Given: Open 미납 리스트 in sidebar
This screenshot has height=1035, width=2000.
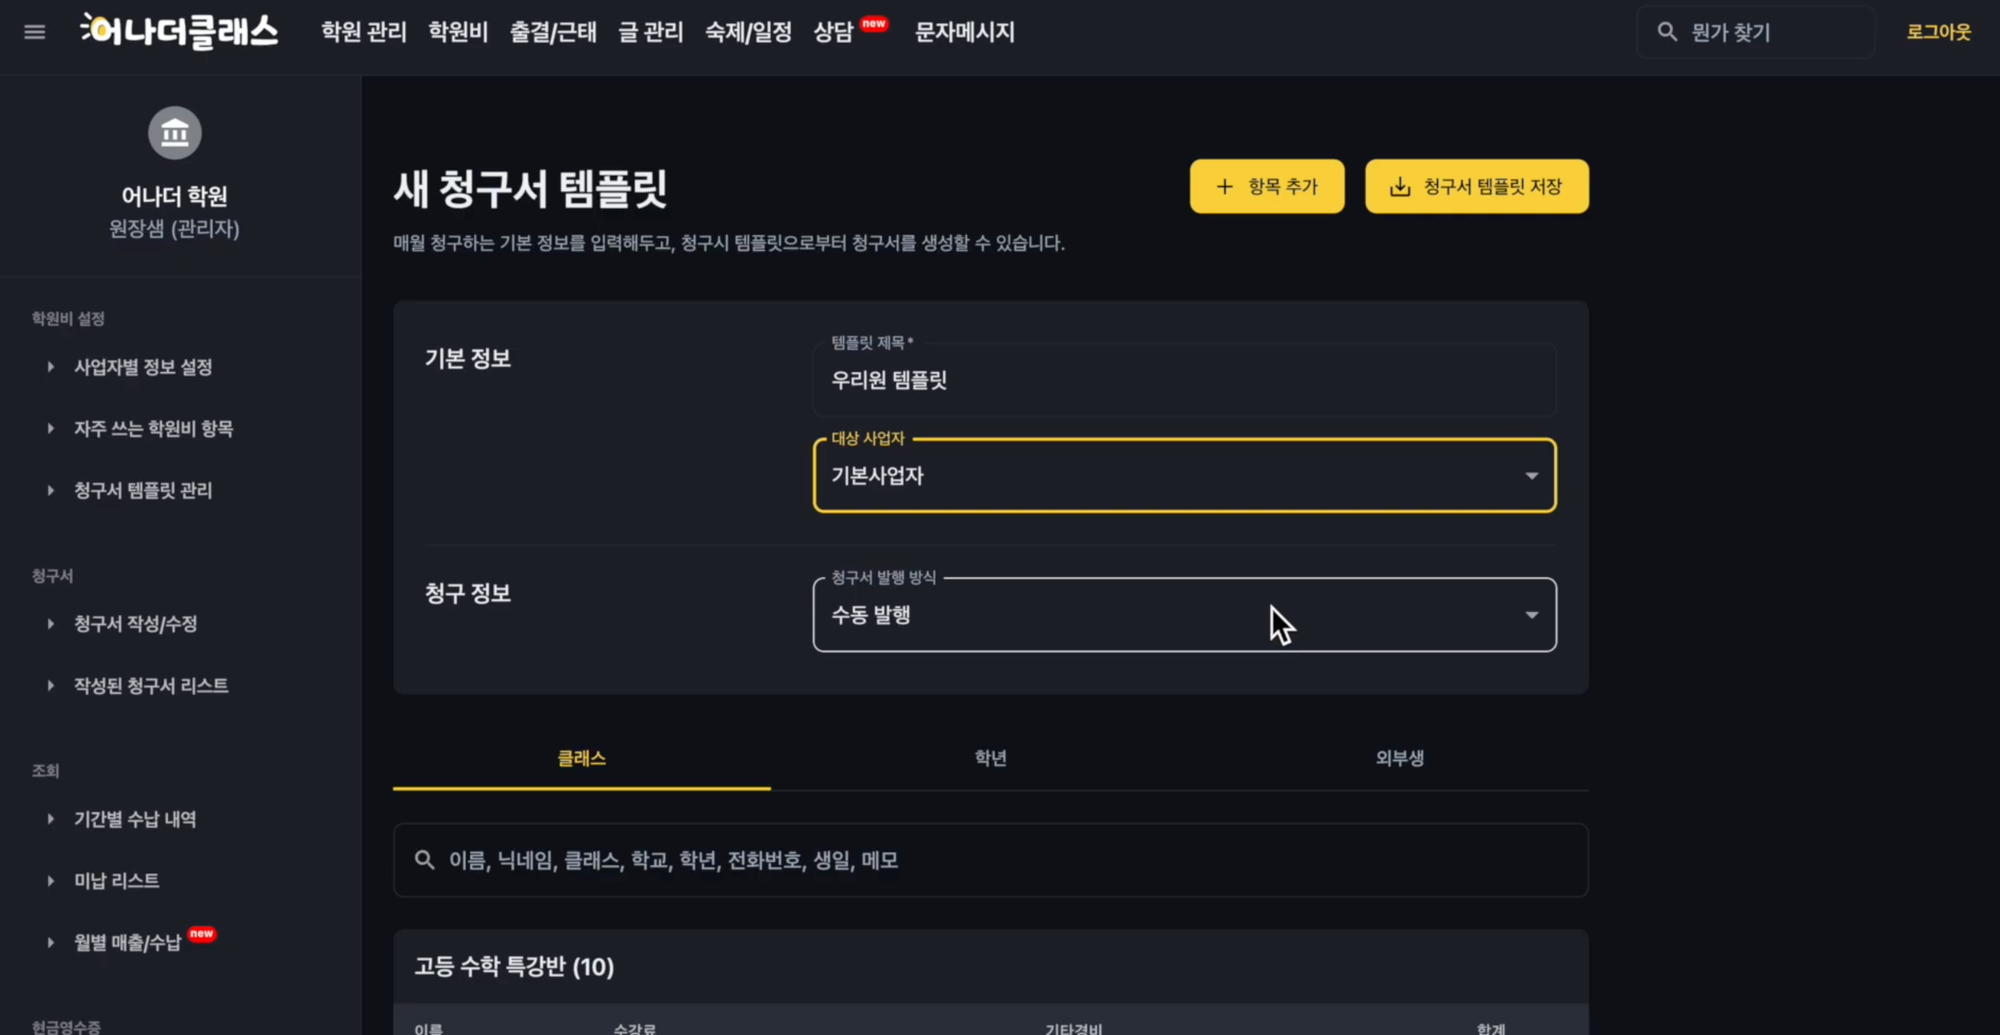Looking at the screenshot, I should point(117,881).
